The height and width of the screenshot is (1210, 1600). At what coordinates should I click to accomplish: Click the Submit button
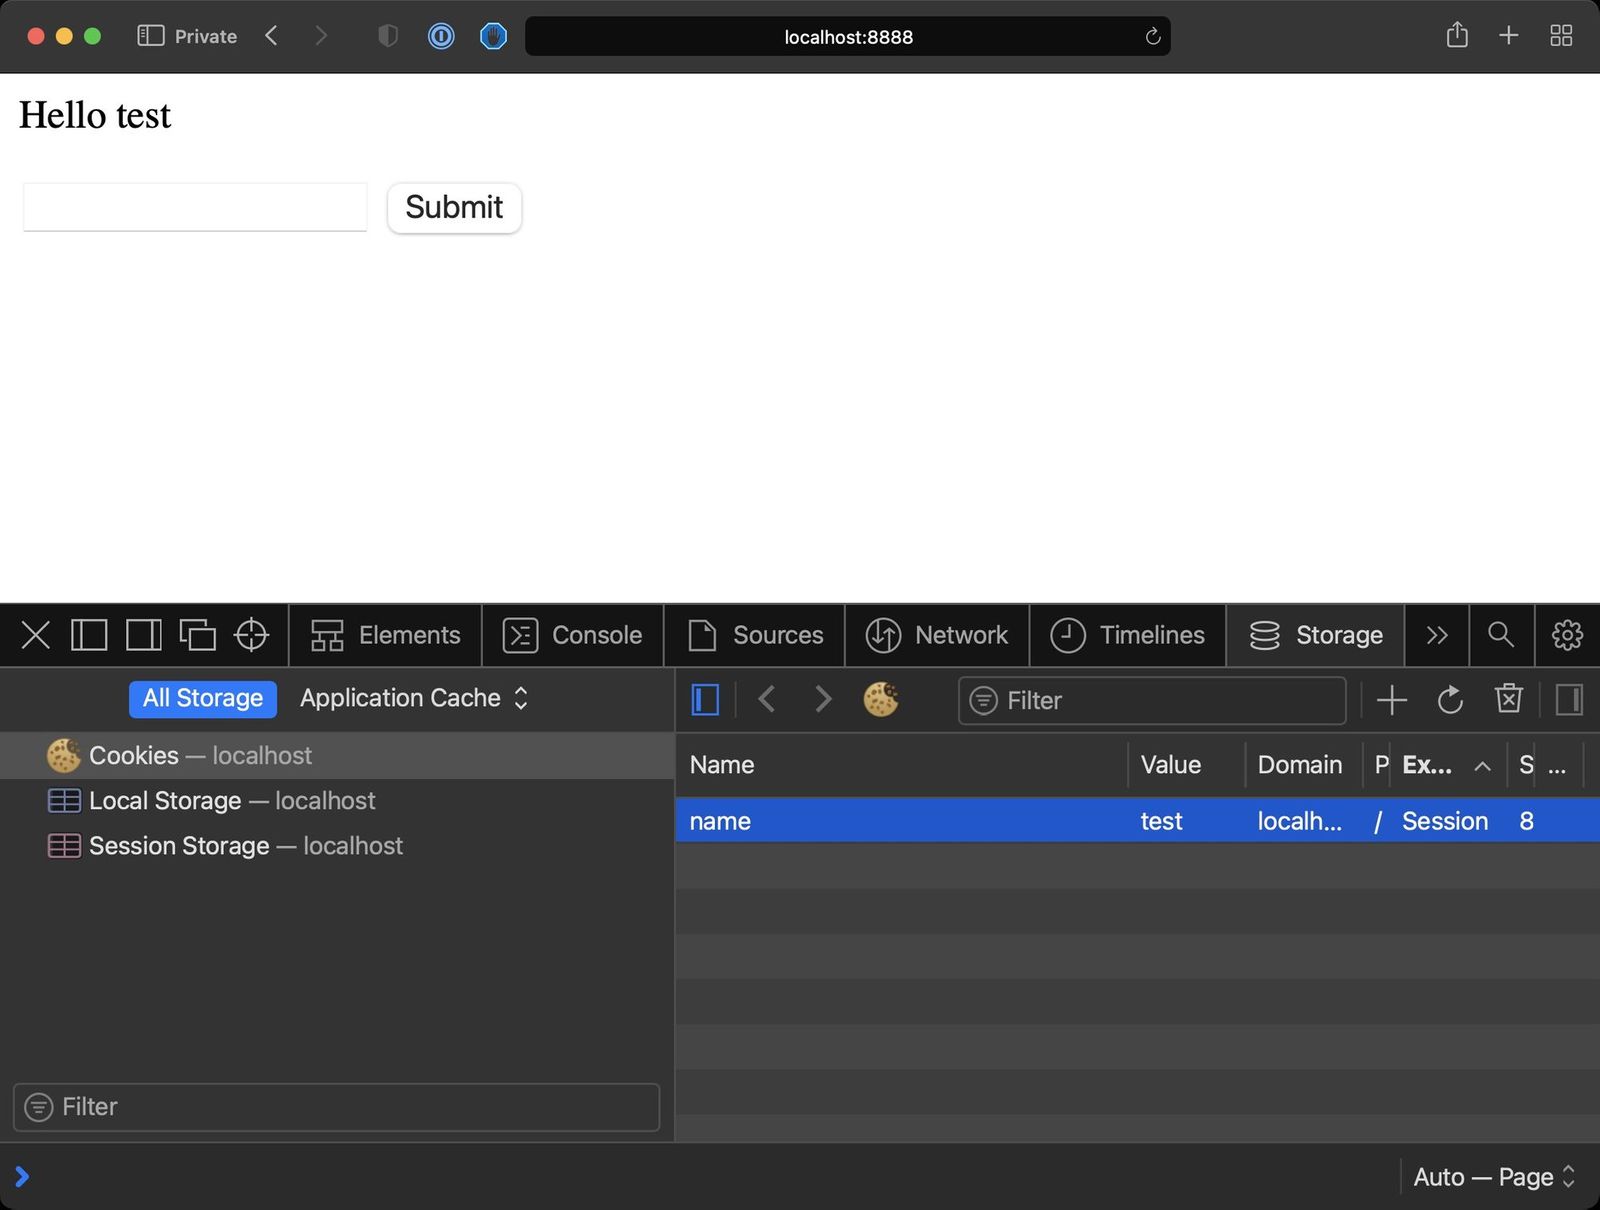(x=454, y=207)
